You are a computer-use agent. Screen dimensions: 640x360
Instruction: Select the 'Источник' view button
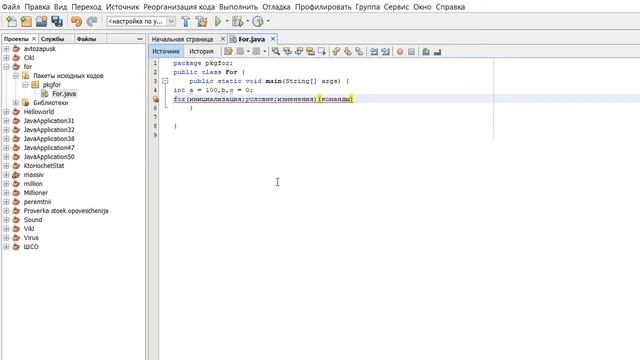[166, 51]
